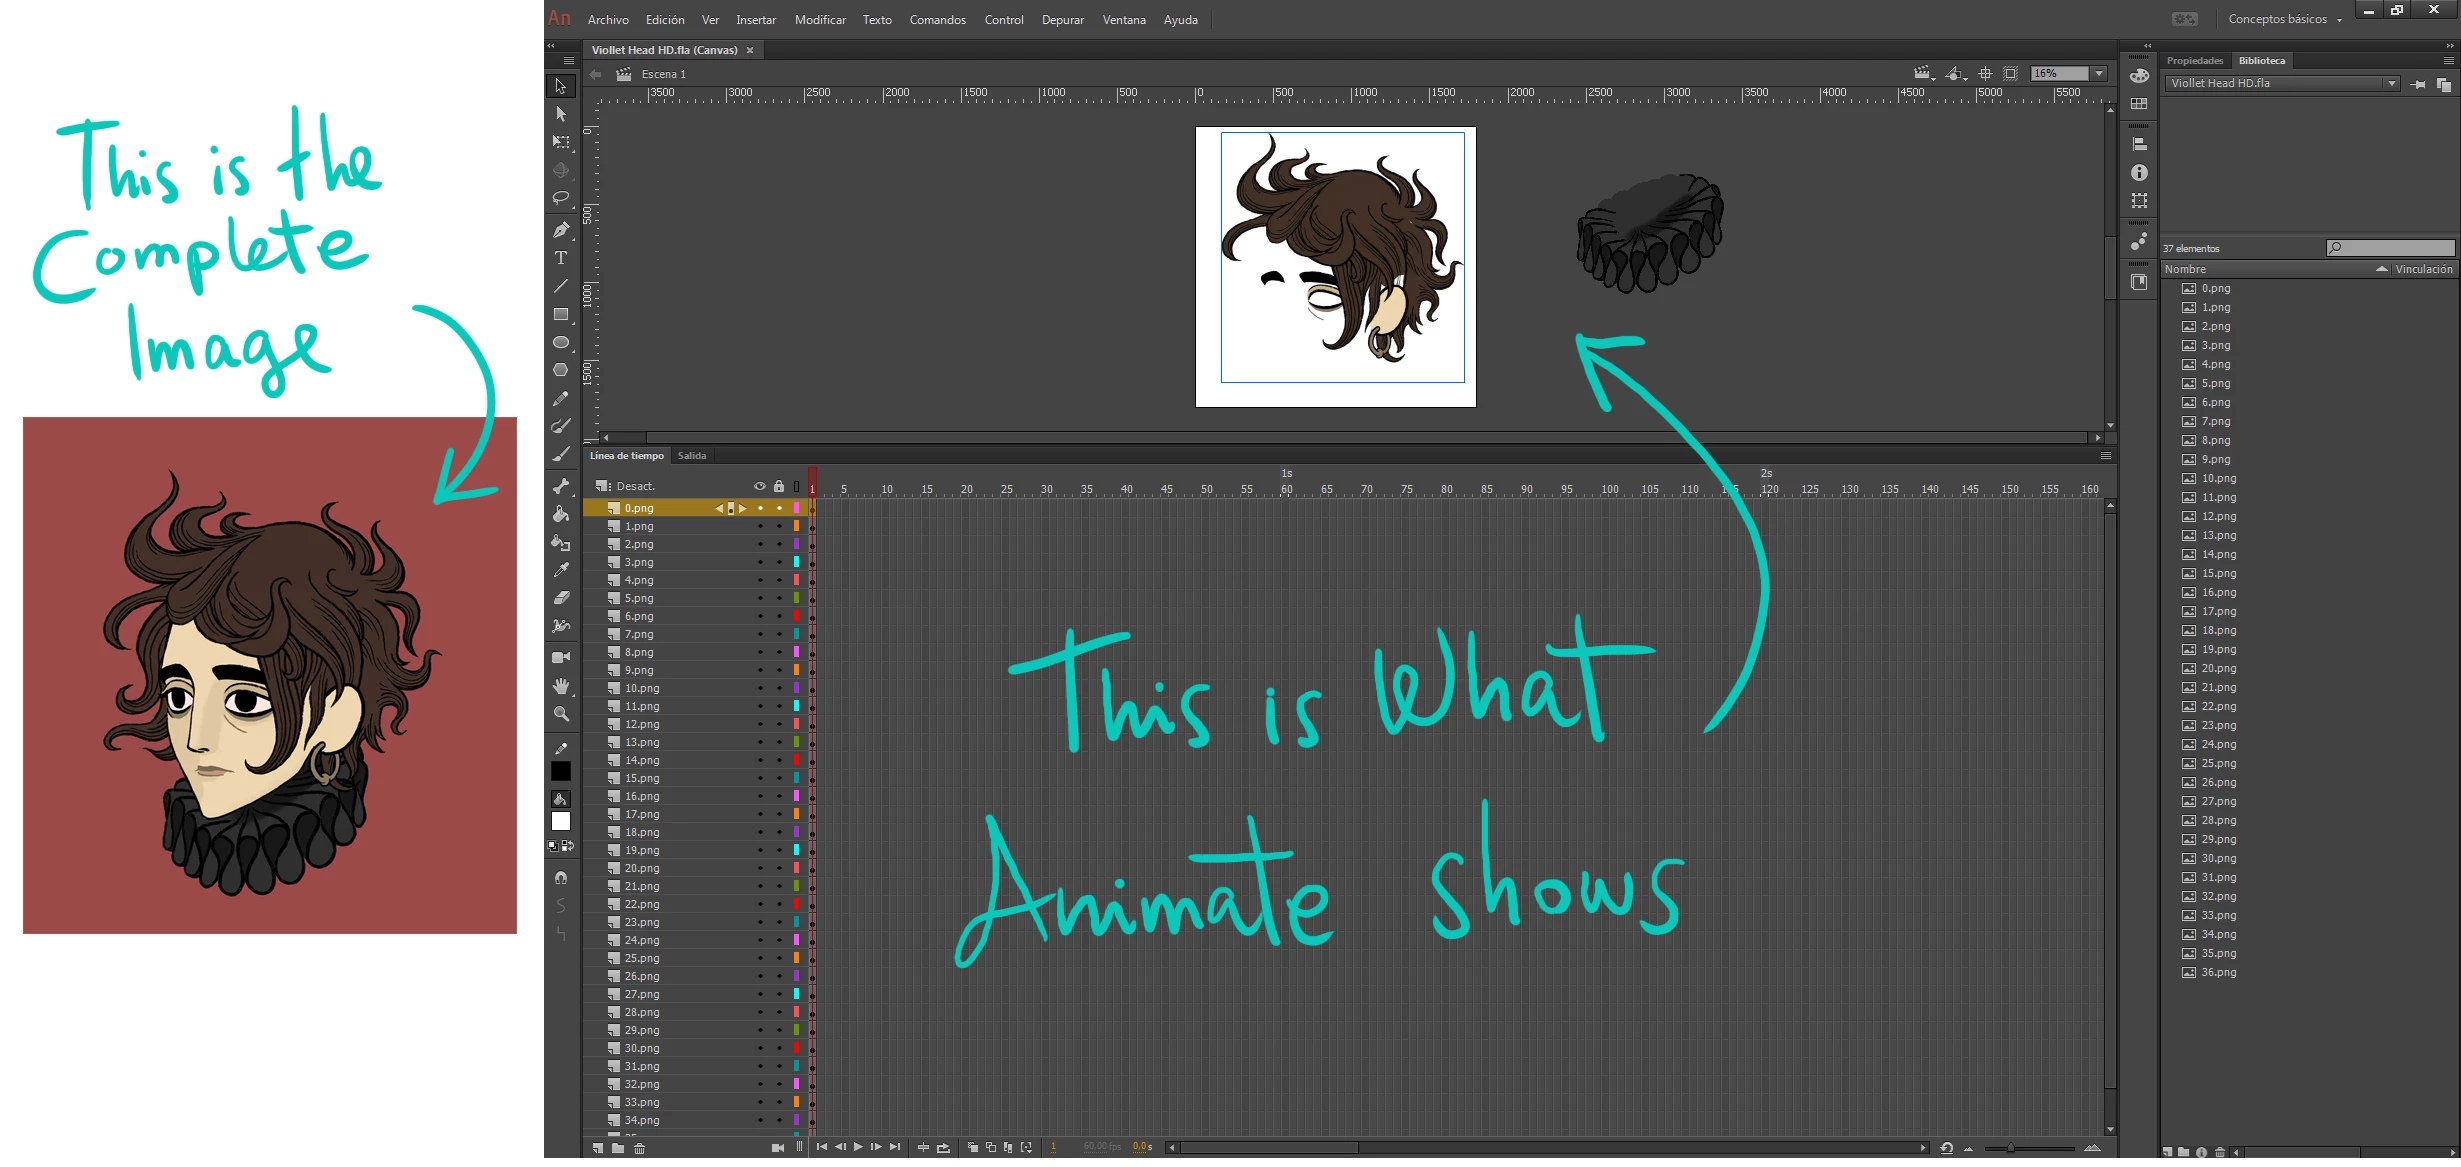2461x1167 pixels.
Task: Select the Lasso tool
Action: click(561, 198)
